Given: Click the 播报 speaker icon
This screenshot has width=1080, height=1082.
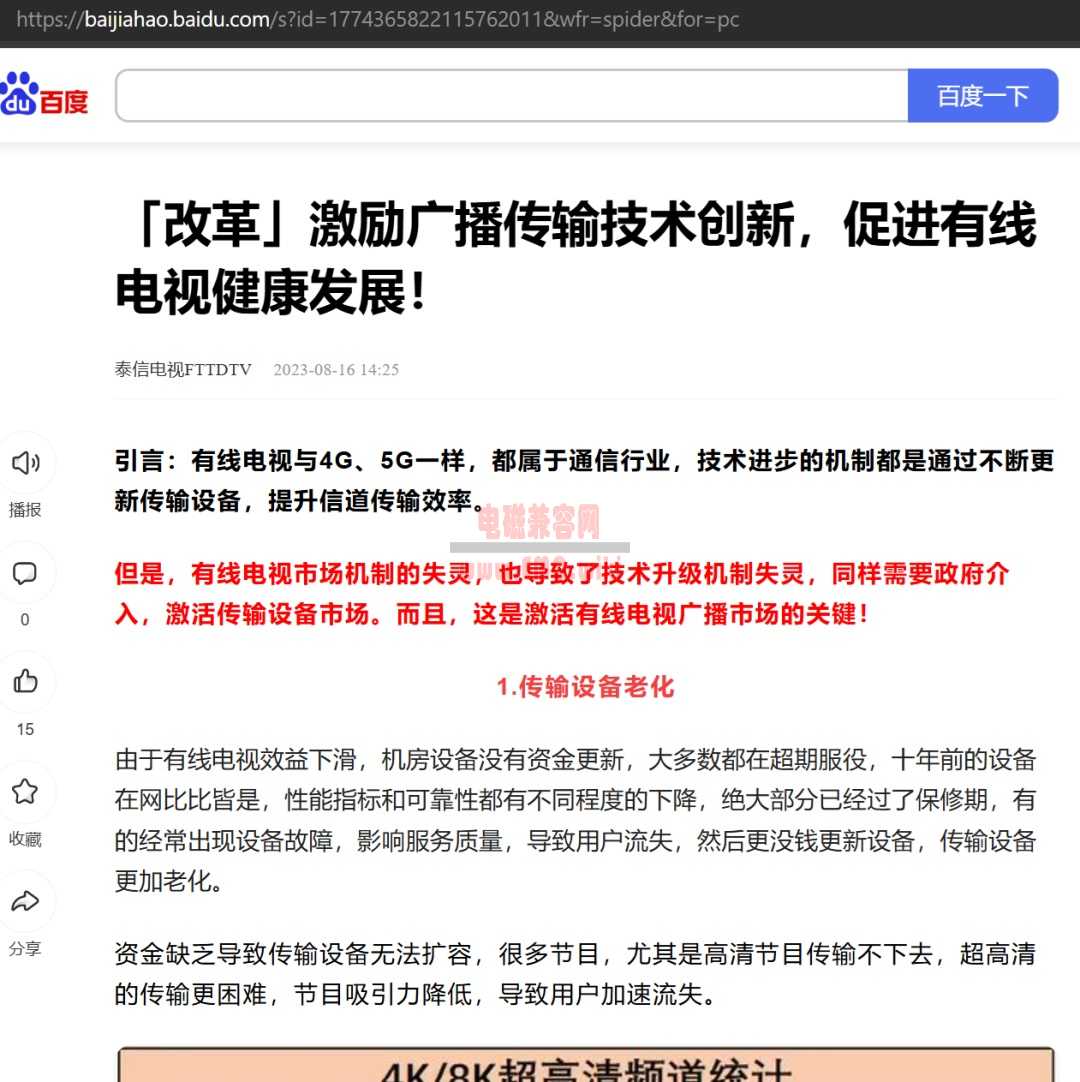Looking at the screenshot, I should tap(26, 463).
